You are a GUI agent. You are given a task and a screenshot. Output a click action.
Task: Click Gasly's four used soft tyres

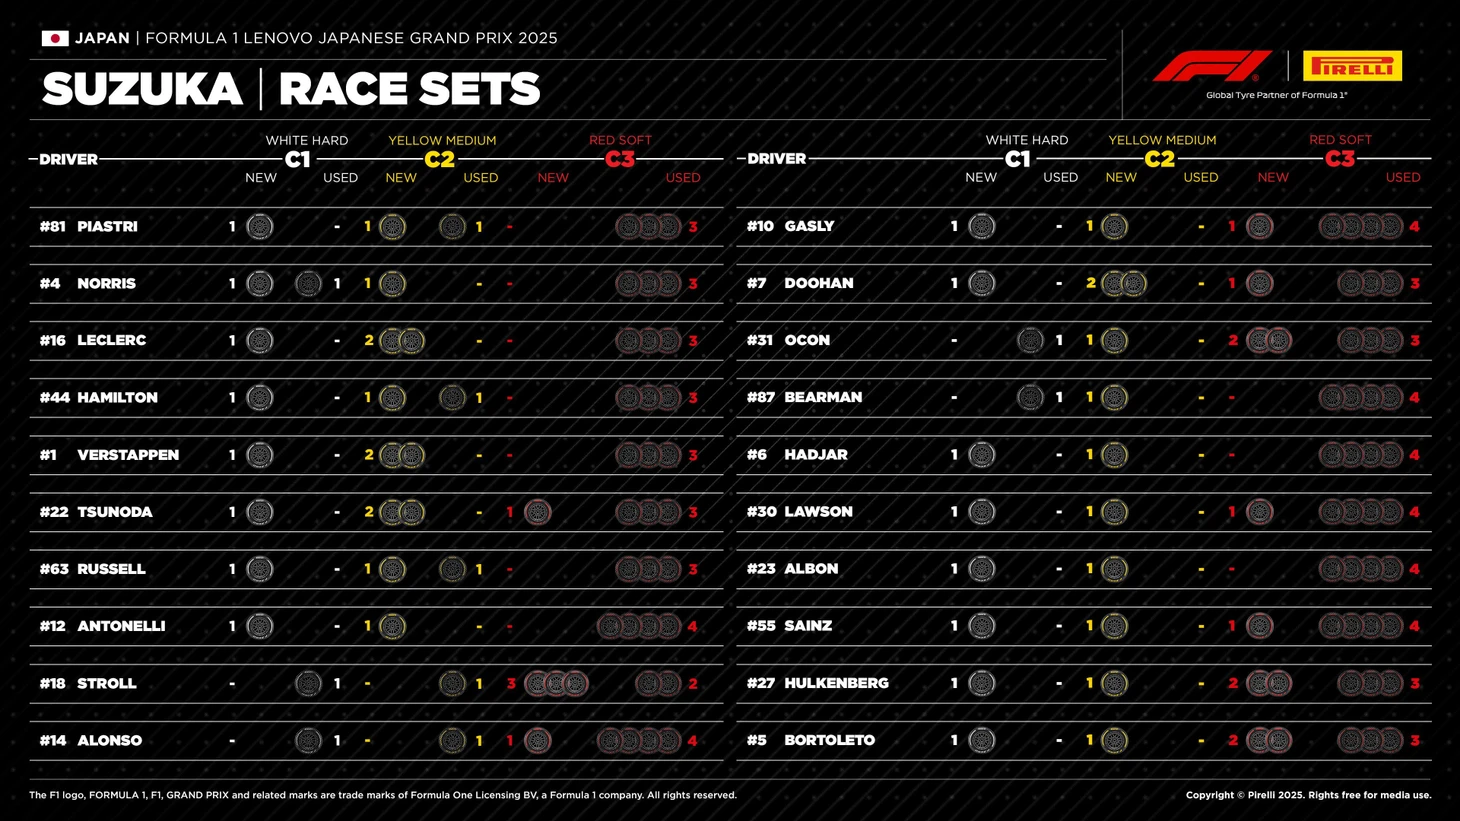coord(1361,227)
